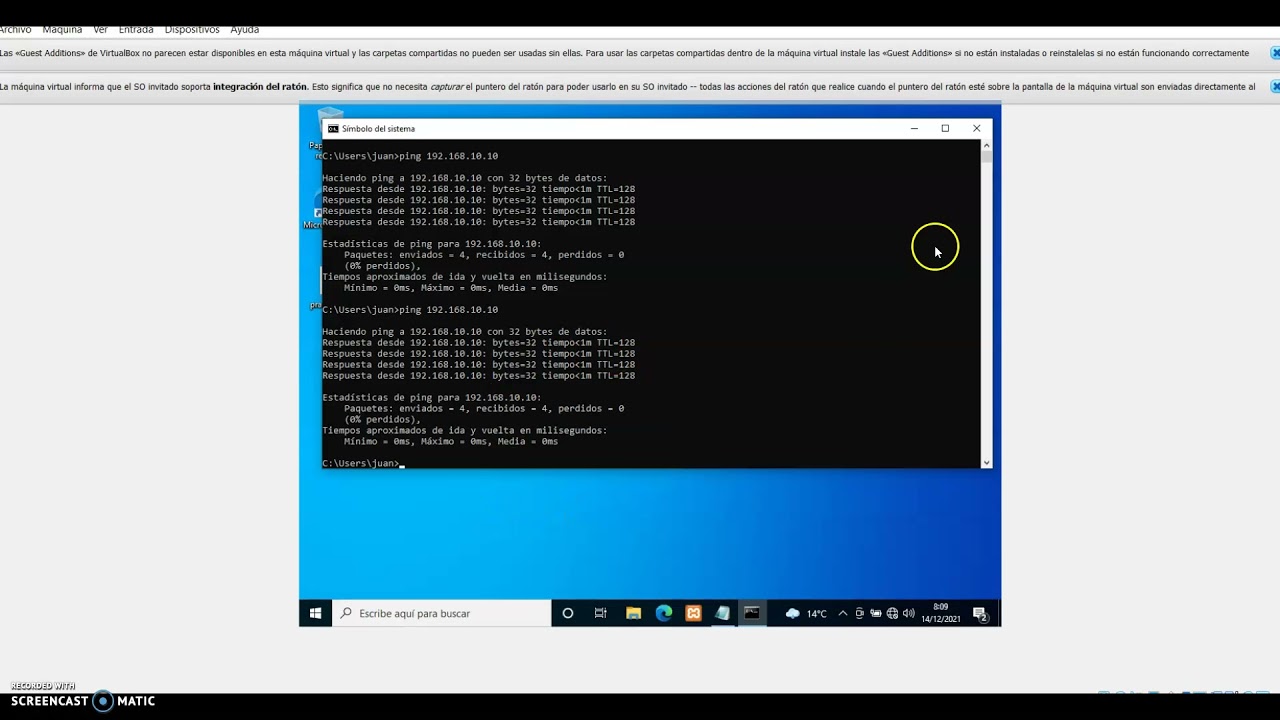Viewport: 1280px width, 720px height.
Task: Open the Máquina menu in VirtualBox
Action: pyautogui.click(x=62, y=30)
